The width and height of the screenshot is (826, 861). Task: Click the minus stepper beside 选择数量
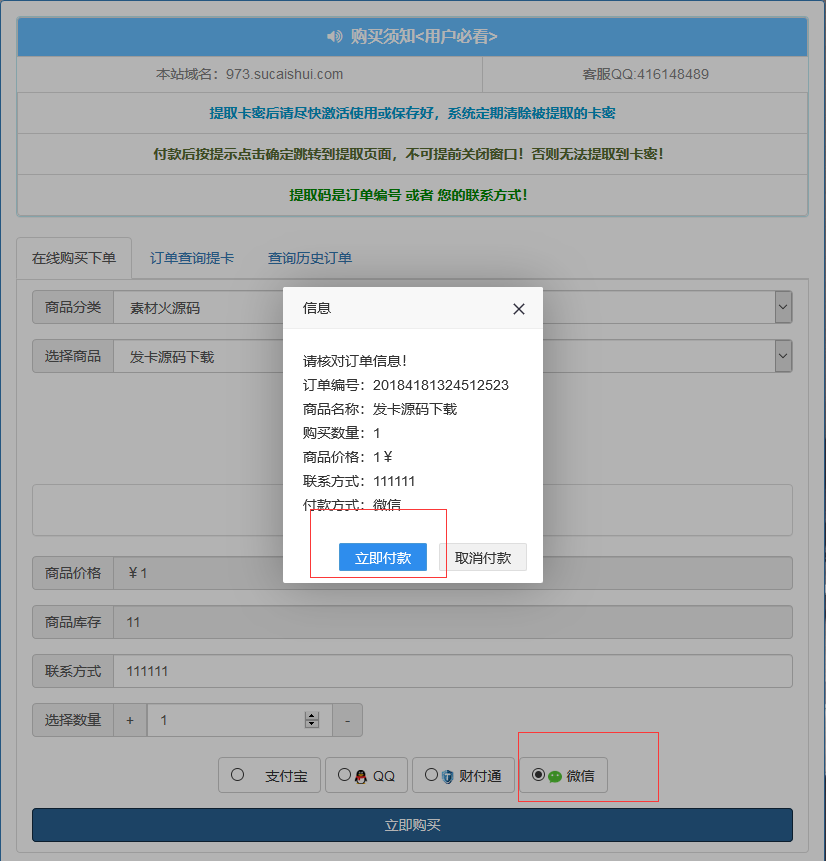347,720
